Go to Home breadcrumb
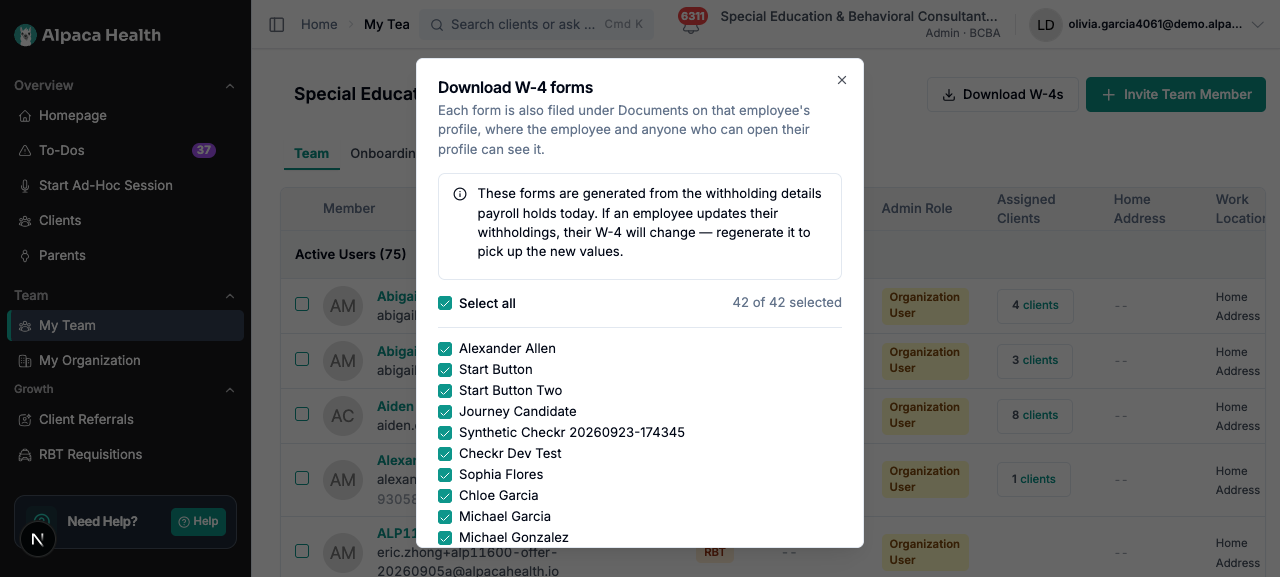 point(319,24)
